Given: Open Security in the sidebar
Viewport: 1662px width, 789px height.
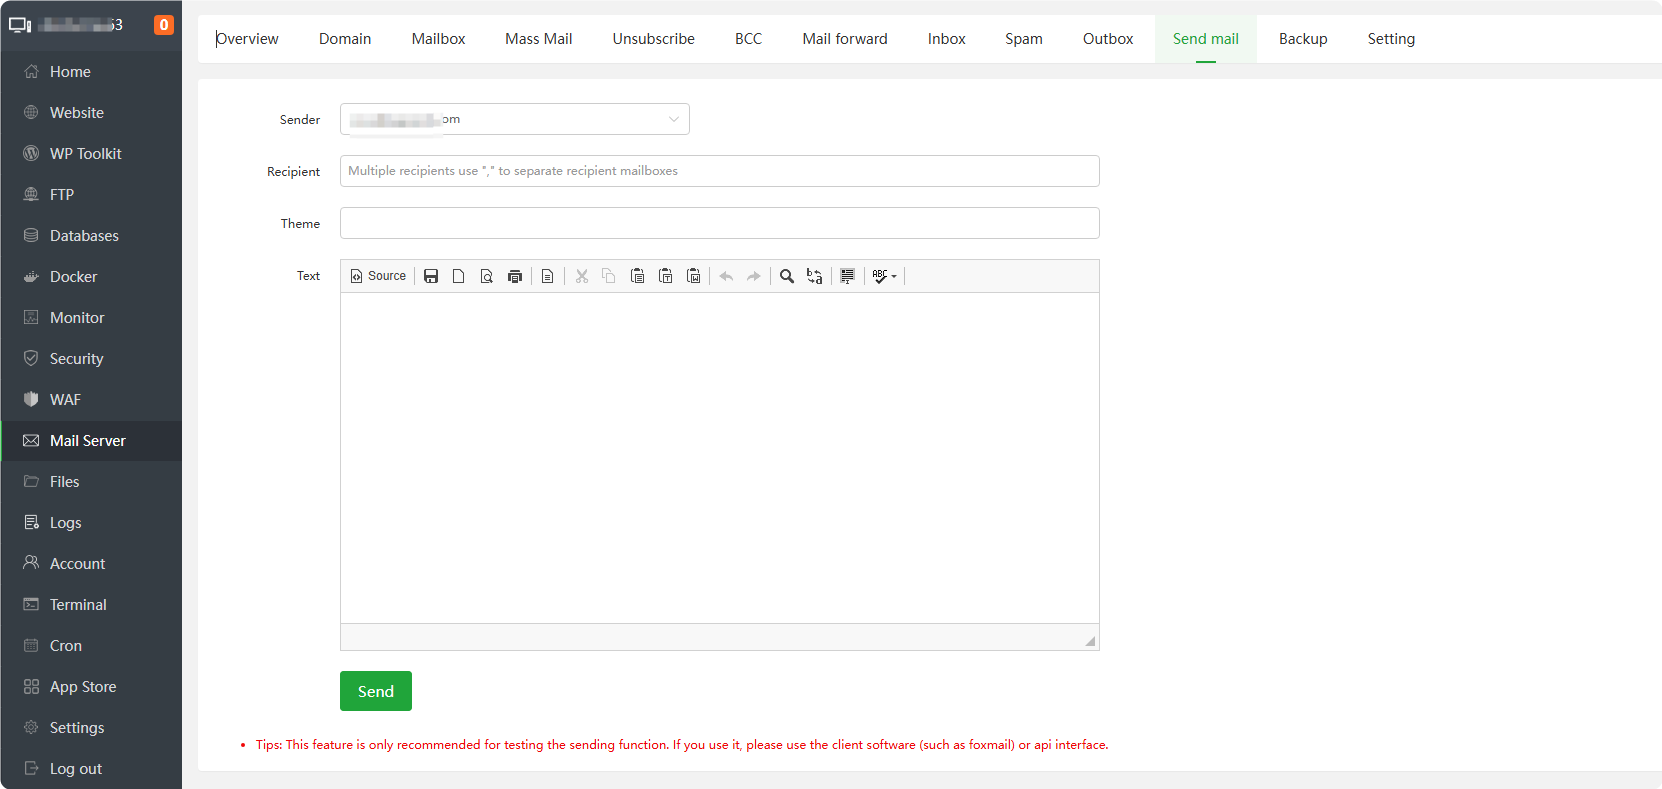Looking at the screenshot, I should [91, 359].
